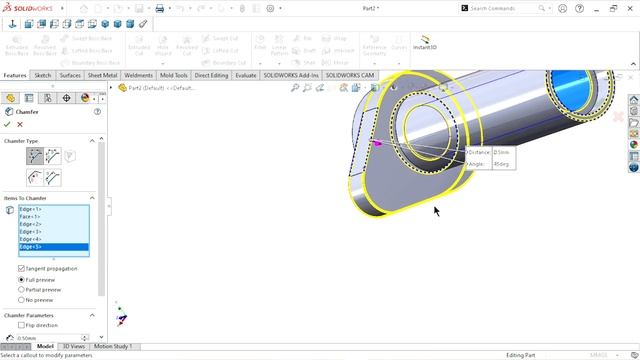
Task: Switch to Evaluate tab
Action: pos(246,75)
